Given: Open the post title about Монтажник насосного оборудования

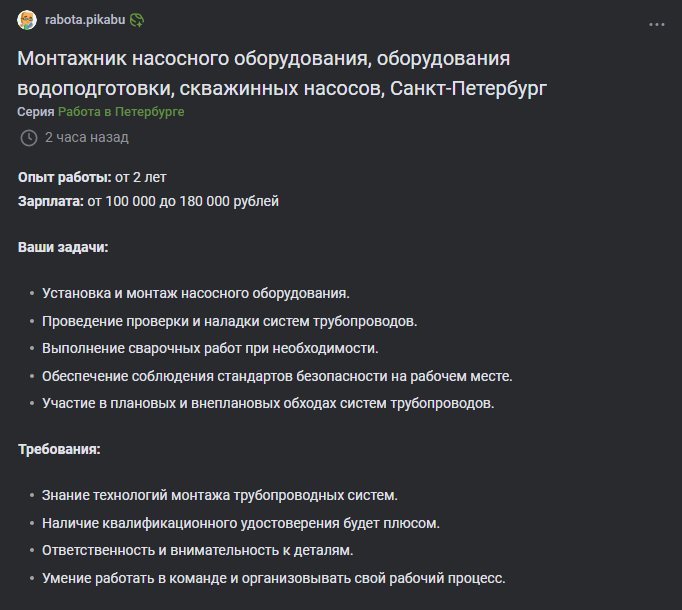Looking at the screenshot, I should click(282, 74).
